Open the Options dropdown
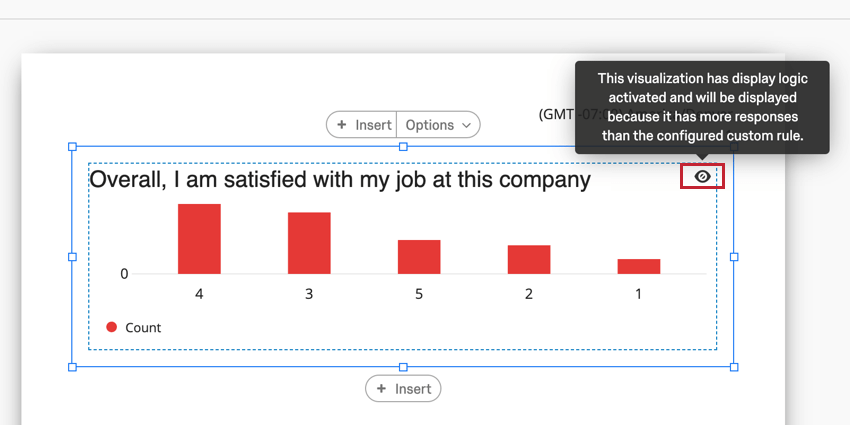850x425 pixels. click(438, 125)
